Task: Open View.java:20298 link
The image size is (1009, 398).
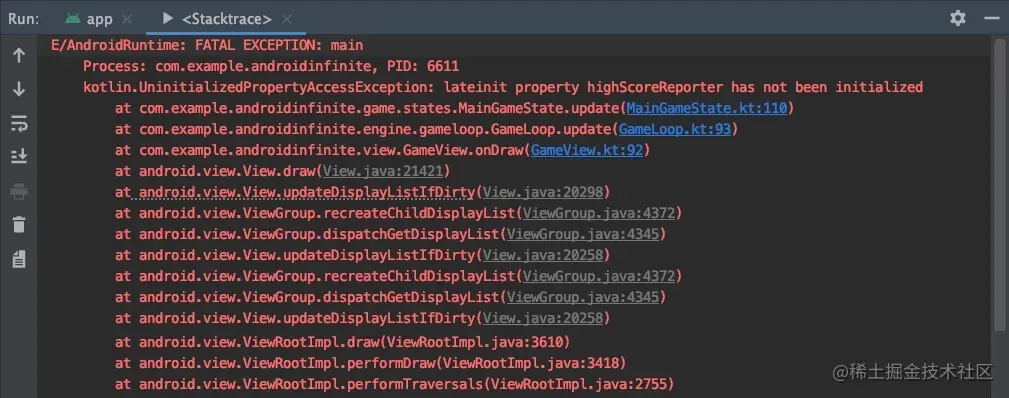Action: point(542,192)
